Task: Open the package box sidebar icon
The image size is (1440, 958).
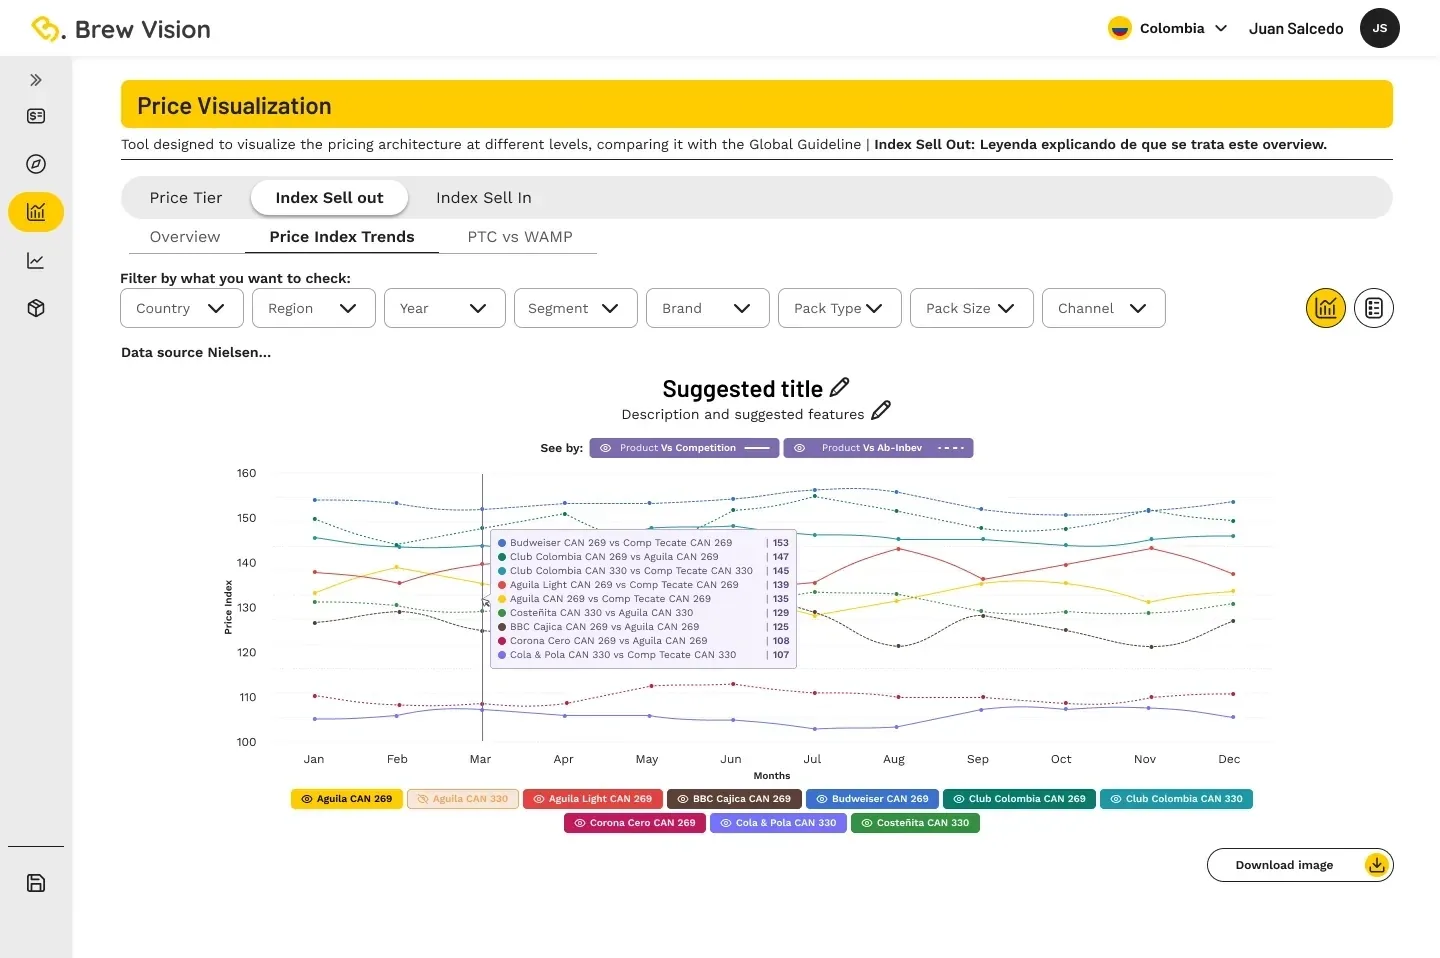Action: pos(36,308)
